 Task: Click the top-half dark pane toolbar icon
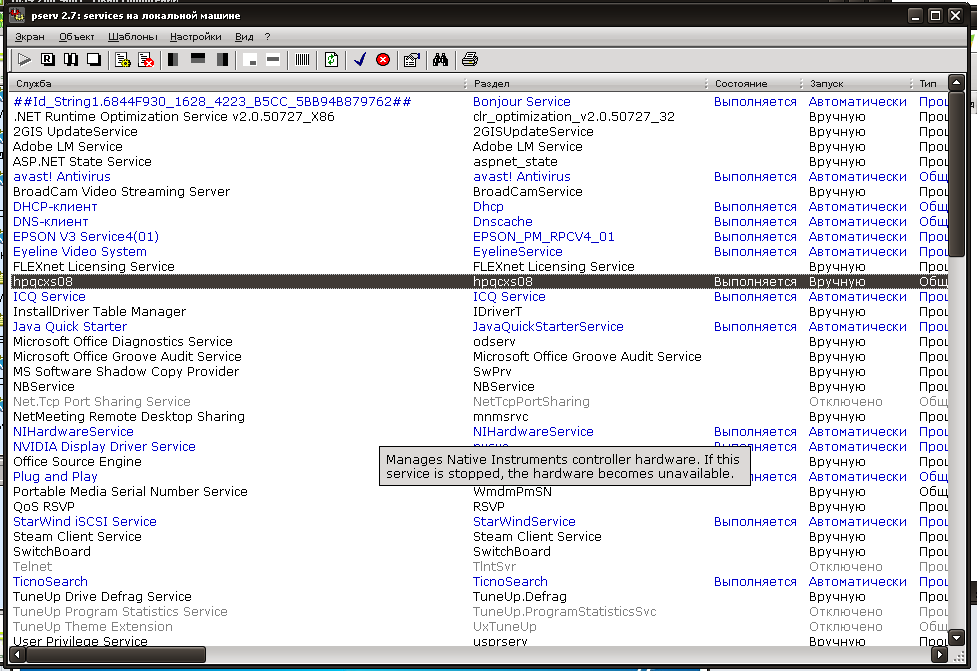coord(198,60)
